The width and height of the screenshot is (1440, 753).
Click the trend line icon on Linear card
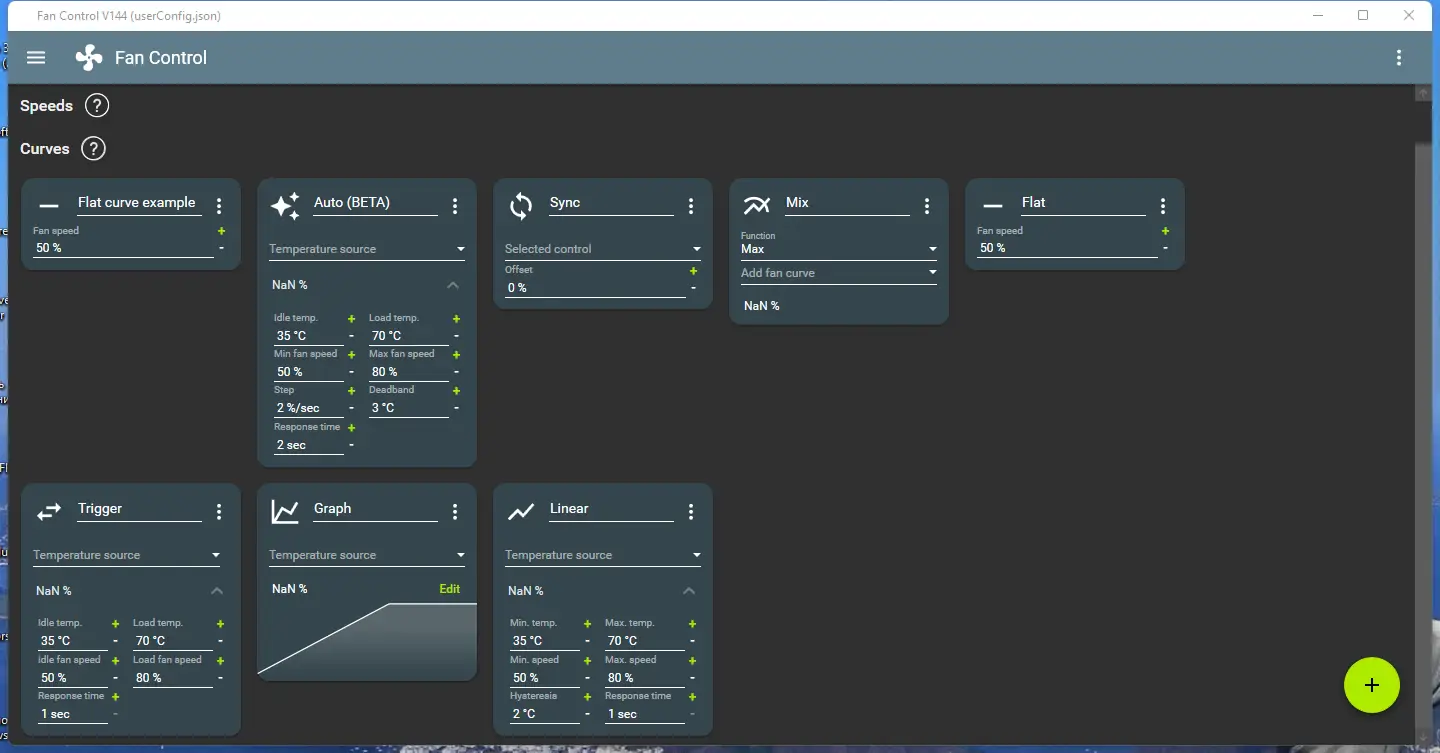point(521,512)
